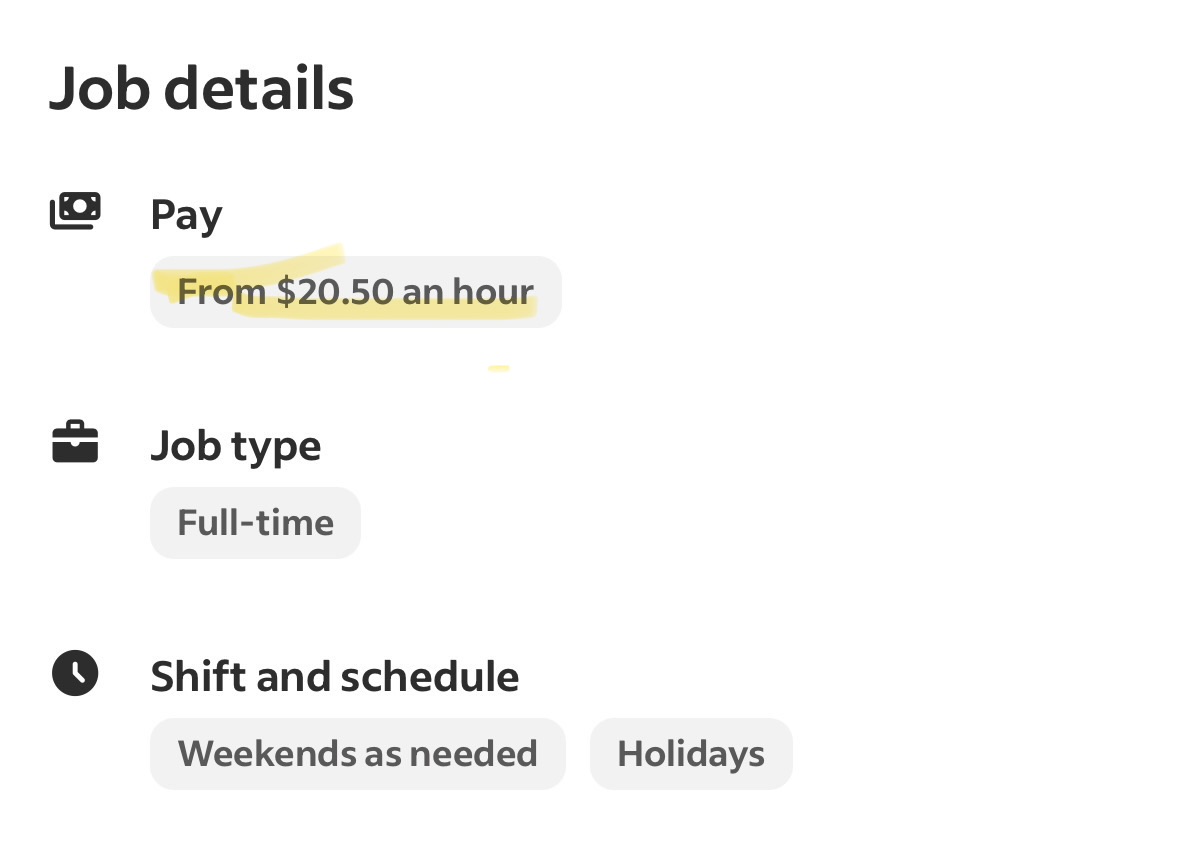Select the Shift and schedule heading
The height and width of the screenshot is (843, 1179).
(335, 676)
